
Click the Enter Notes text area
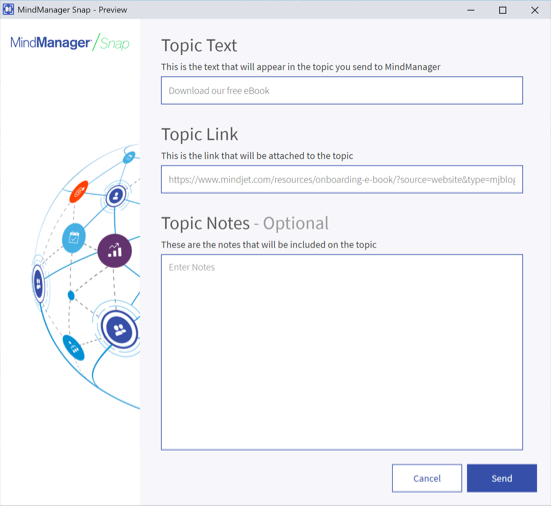(x=342, y=352)
